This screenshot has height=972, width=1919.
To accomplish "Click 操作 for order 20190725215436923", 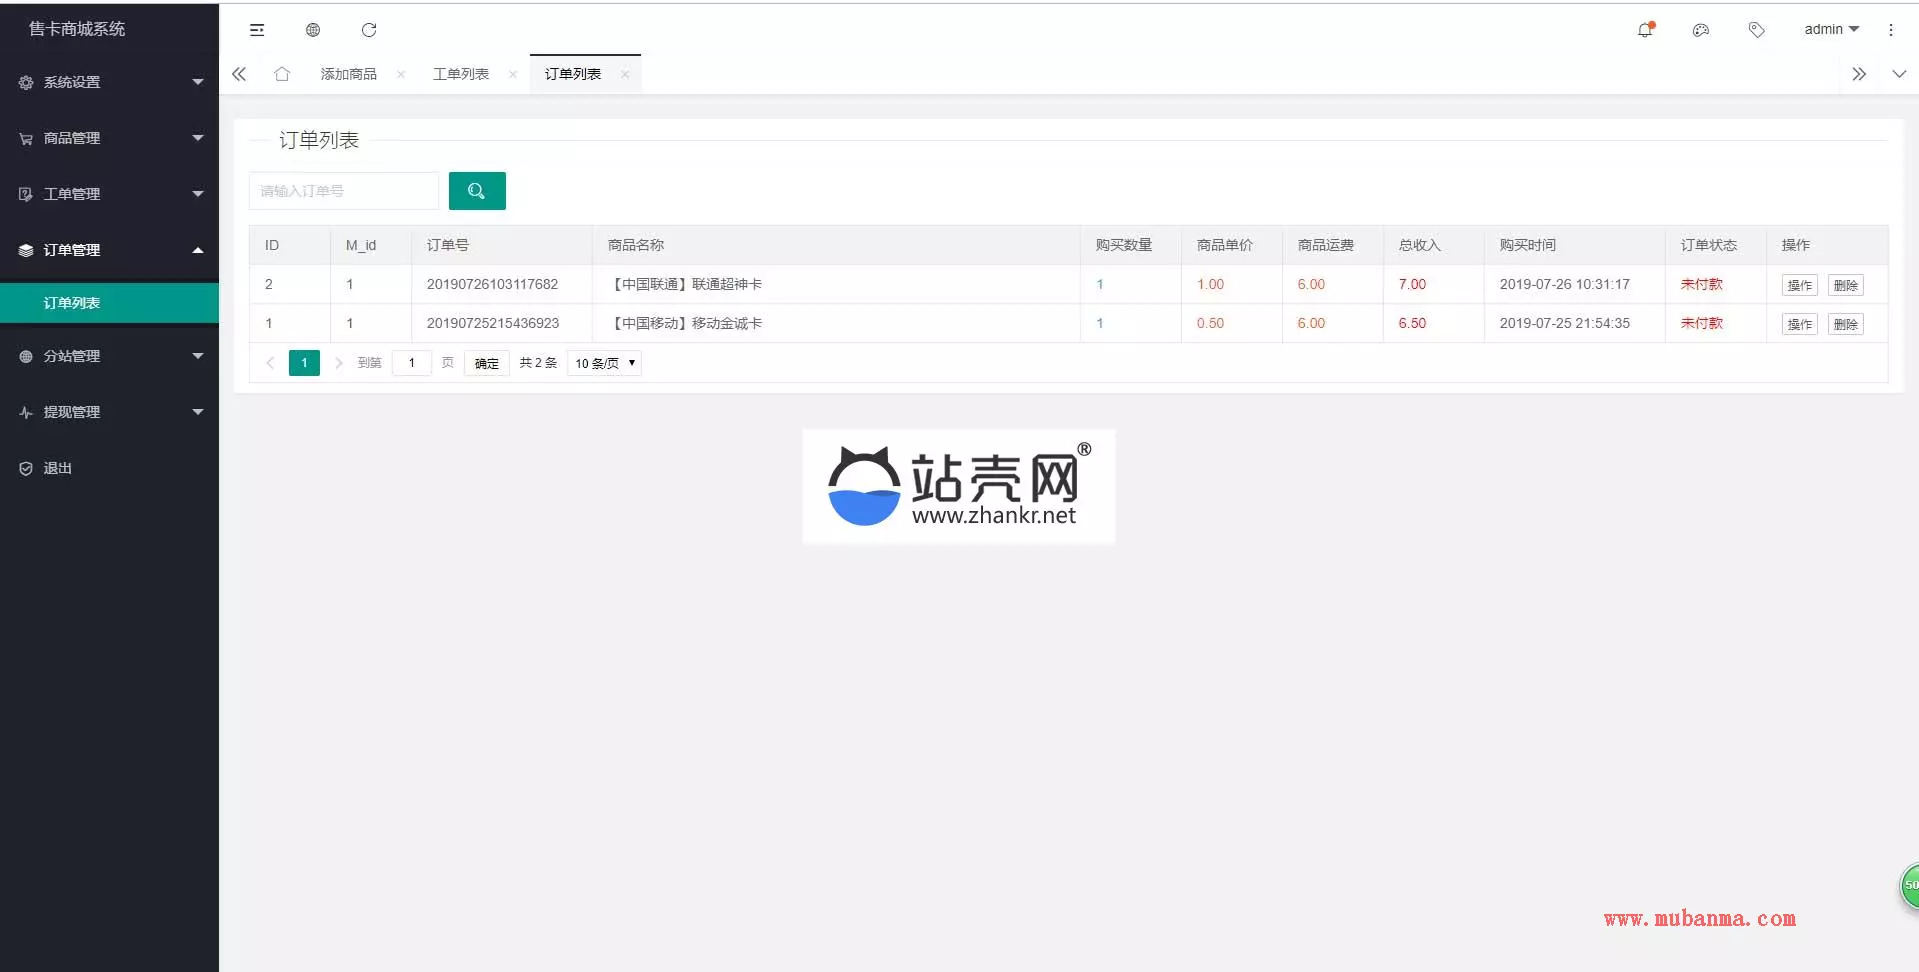I will [x=1799, y=324].
